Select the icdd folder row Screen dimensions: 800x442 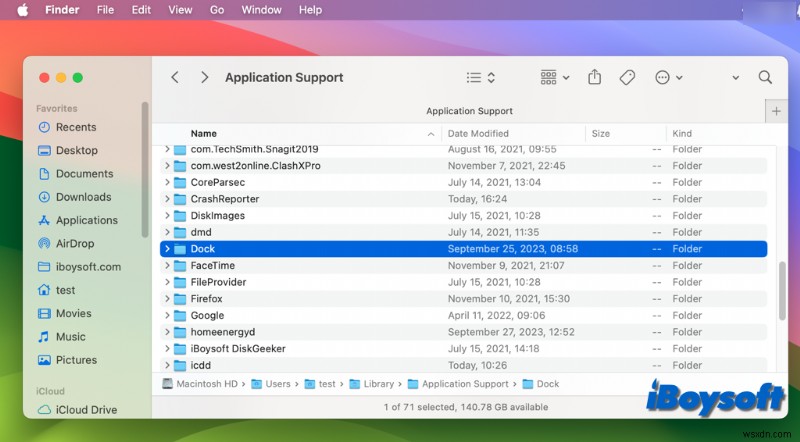pos(463,365)
